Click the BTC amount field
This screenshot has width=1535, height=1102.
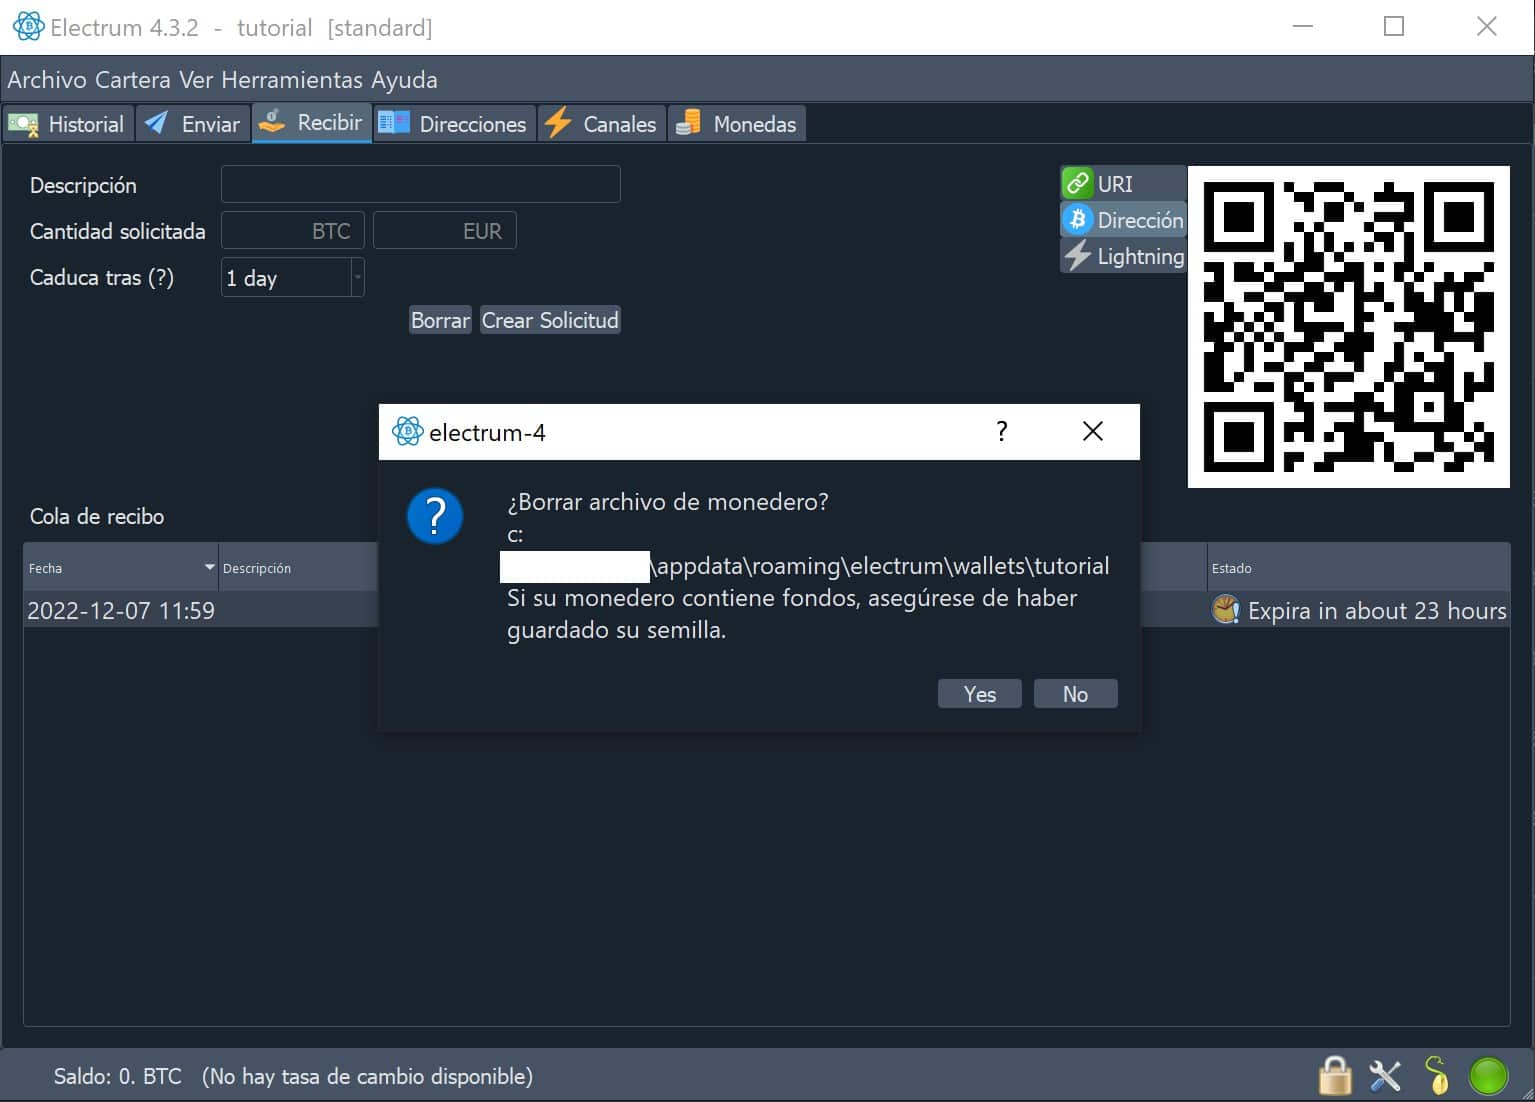point(292,230)
